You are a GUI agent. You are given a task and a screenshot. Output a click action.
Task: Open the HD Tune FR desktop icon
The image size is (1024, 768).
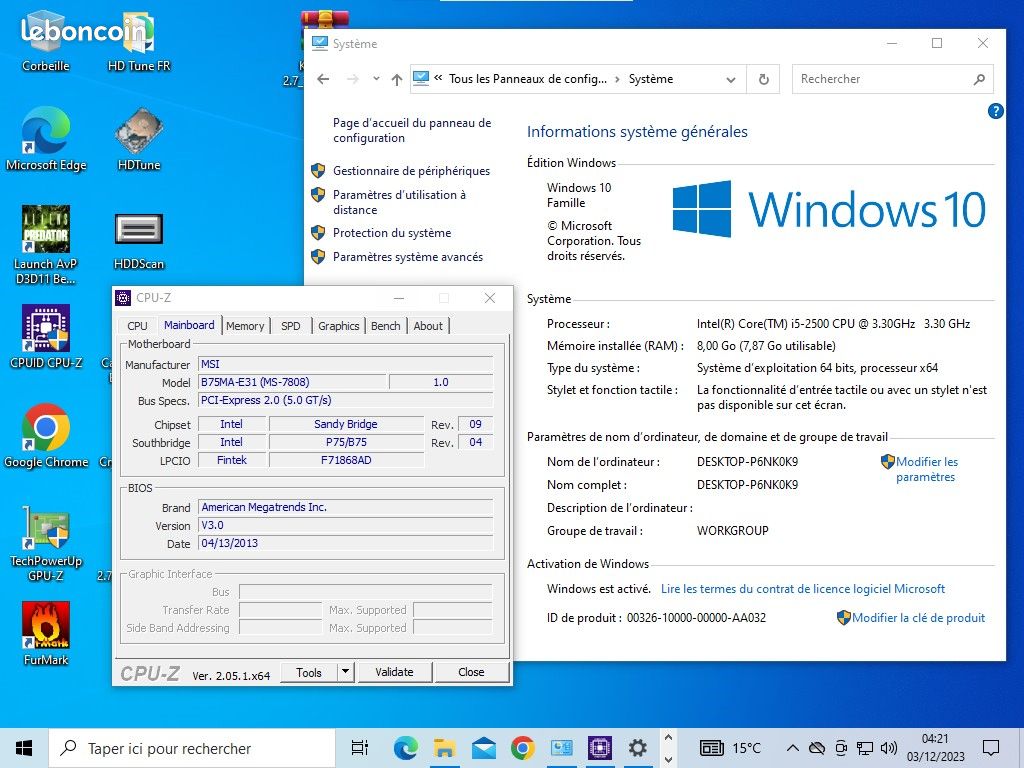pos(138,40)
